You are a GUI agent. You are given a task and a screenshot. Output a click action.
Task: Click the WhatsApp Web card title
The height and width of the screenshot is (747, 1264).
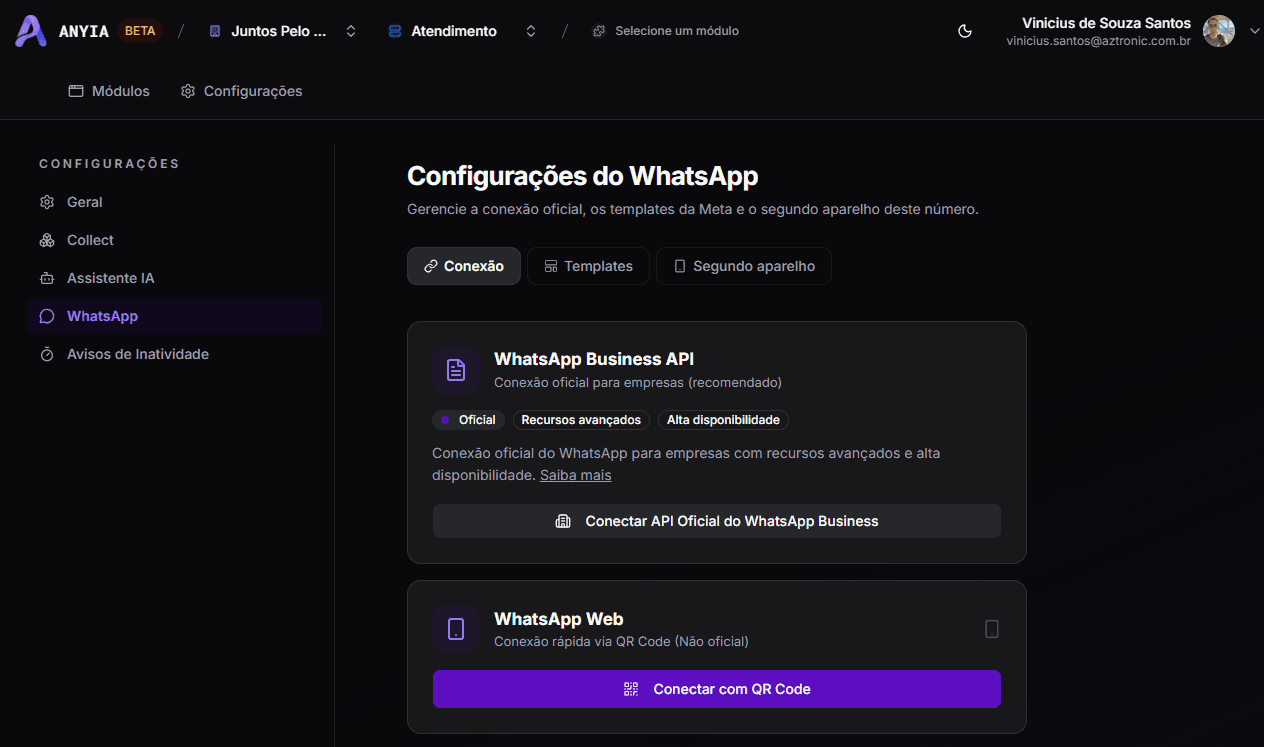coord(559,619)
